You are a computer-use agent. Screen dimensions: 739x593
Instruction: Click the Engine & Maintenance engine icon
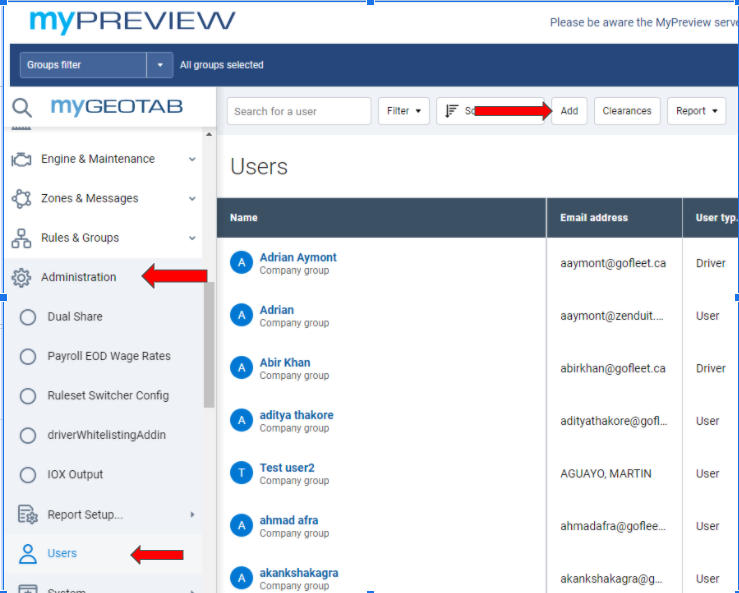(21, 159)
